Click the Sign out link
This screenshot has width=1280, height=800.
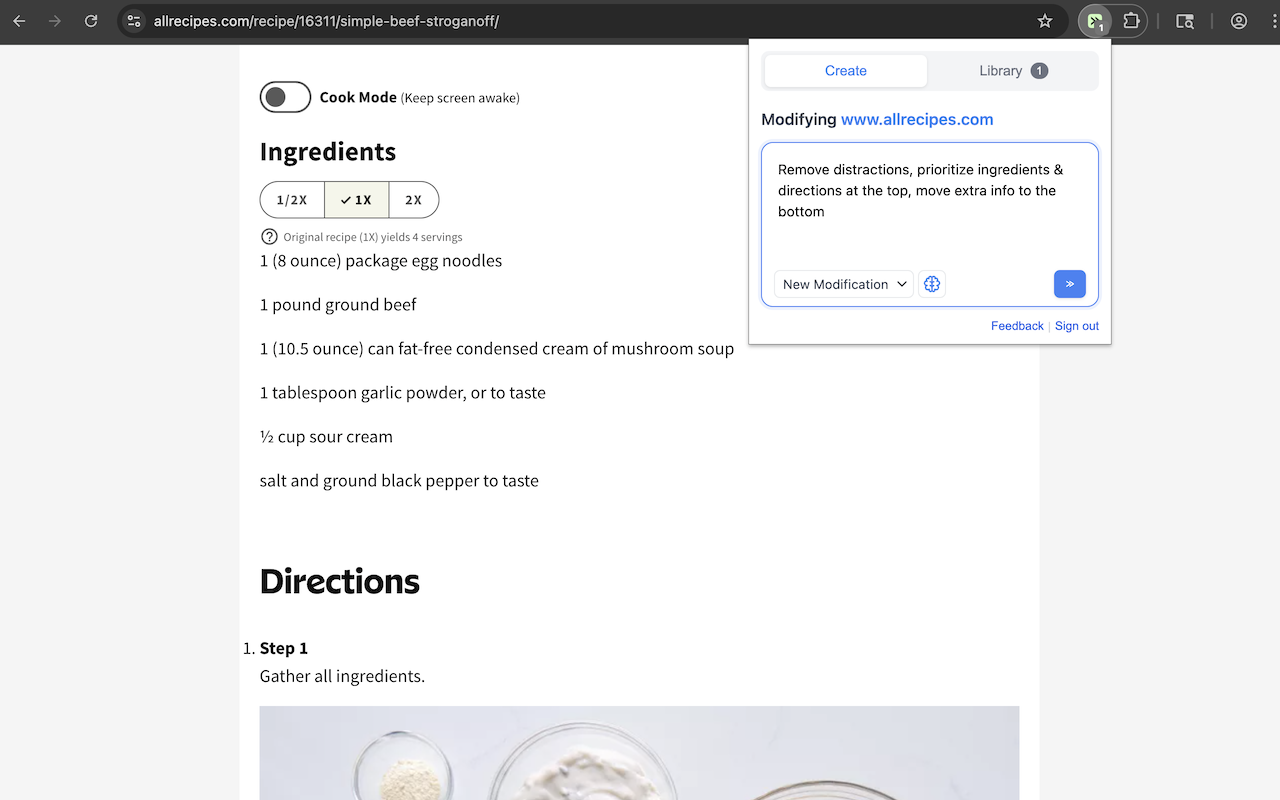tap(1076, 326)
